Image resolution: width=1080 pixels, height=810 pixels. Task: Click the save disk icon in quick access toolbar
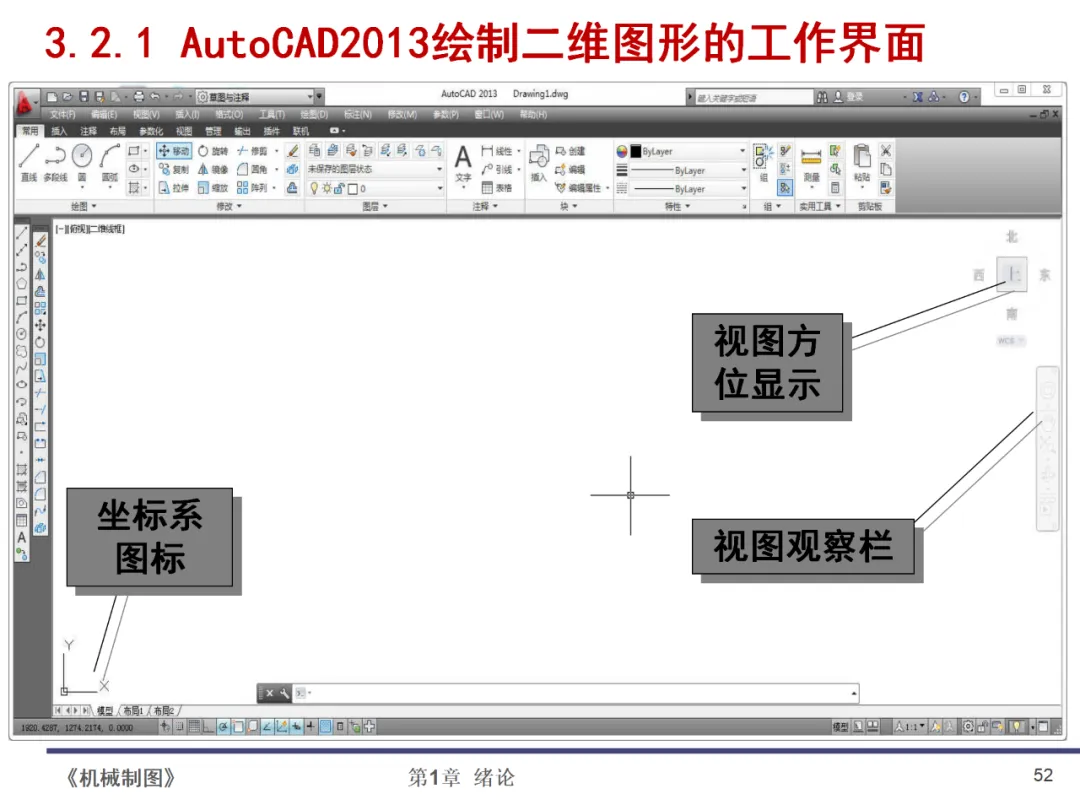[x=84, y=96]
